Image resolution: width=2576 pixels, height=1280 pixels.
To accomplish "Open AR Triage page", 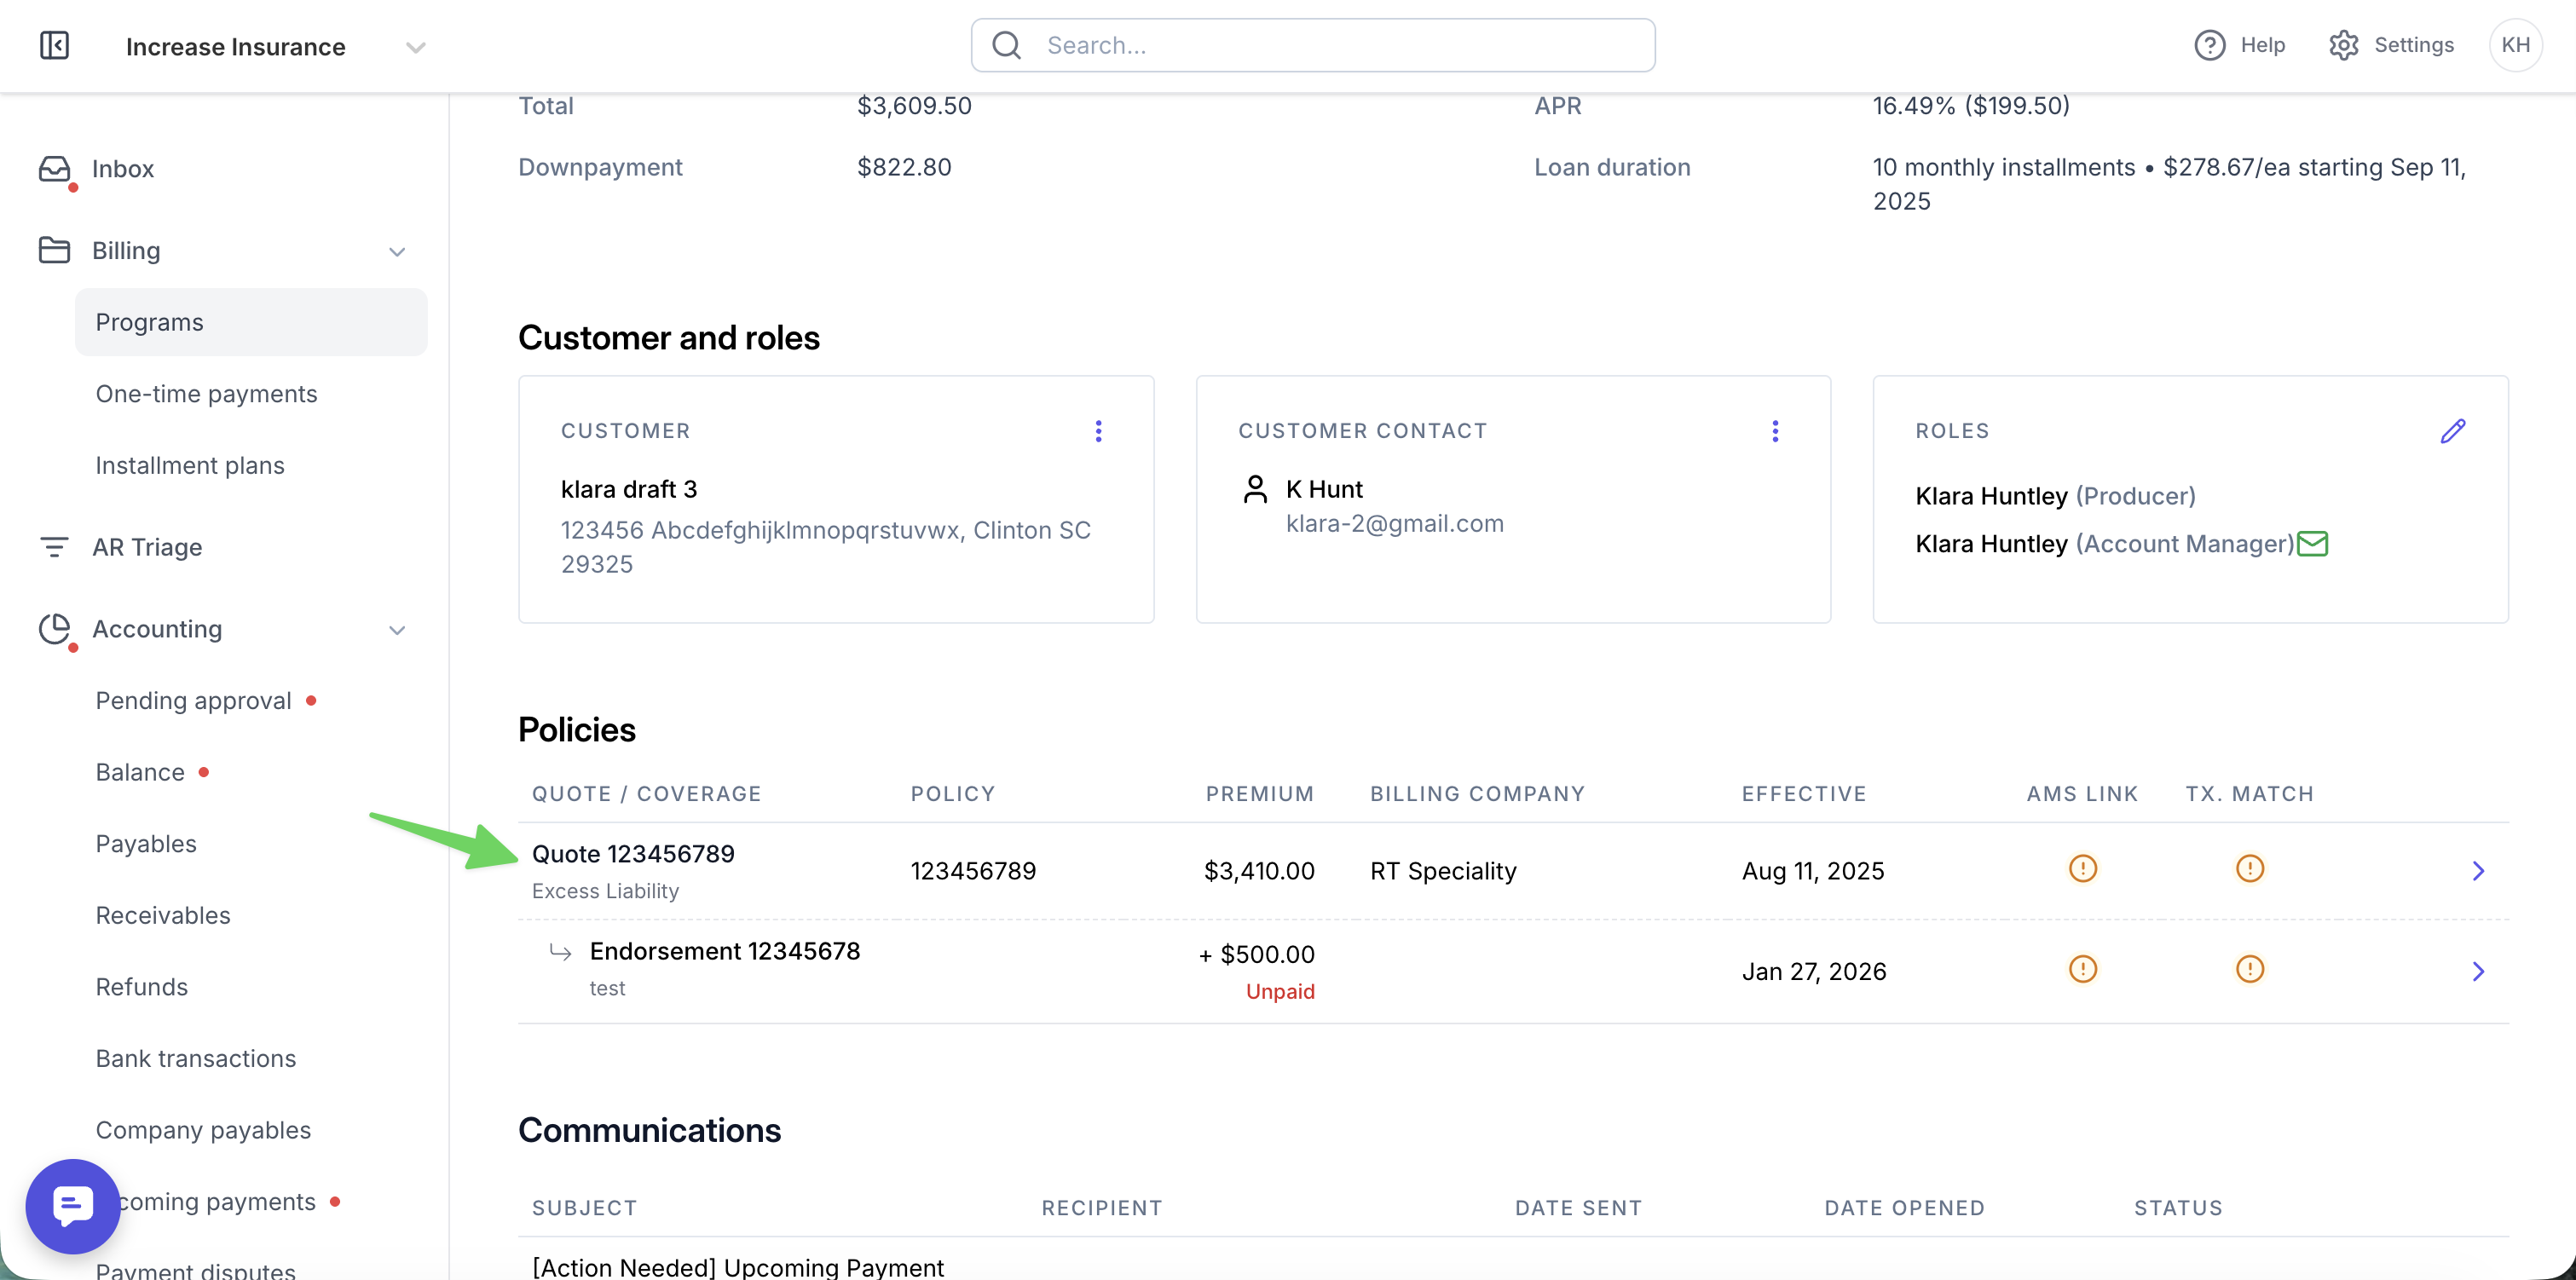I will (x=147, y=547).
